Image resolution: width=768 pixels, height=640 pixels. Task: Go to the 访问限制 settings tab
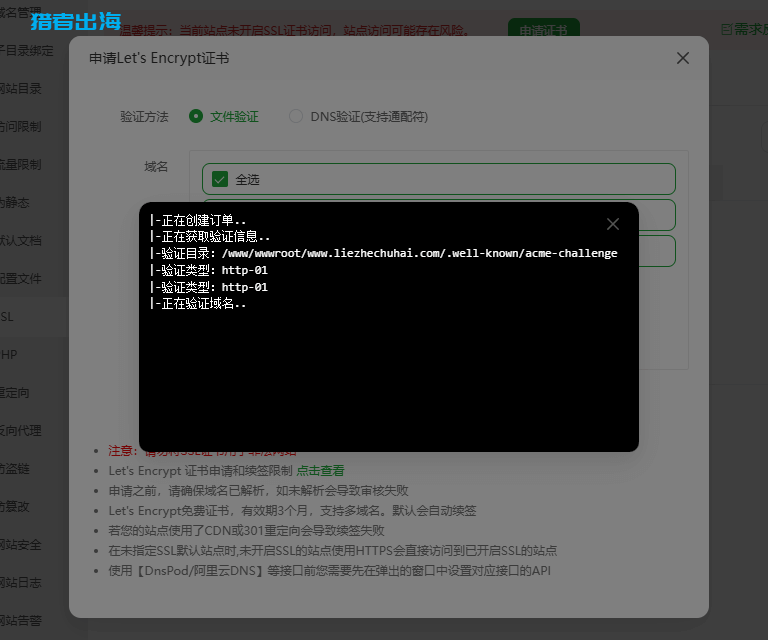pos(21,126)
